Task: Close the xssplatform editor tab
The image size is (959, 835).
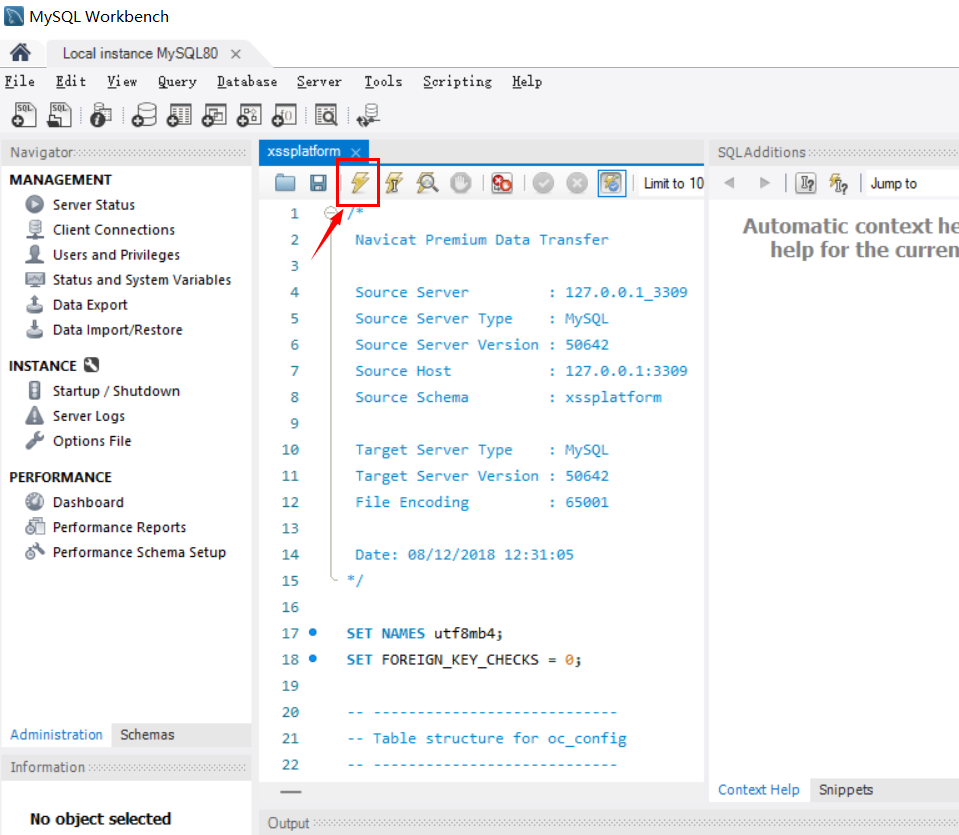Action: click(x=356, y=152)
